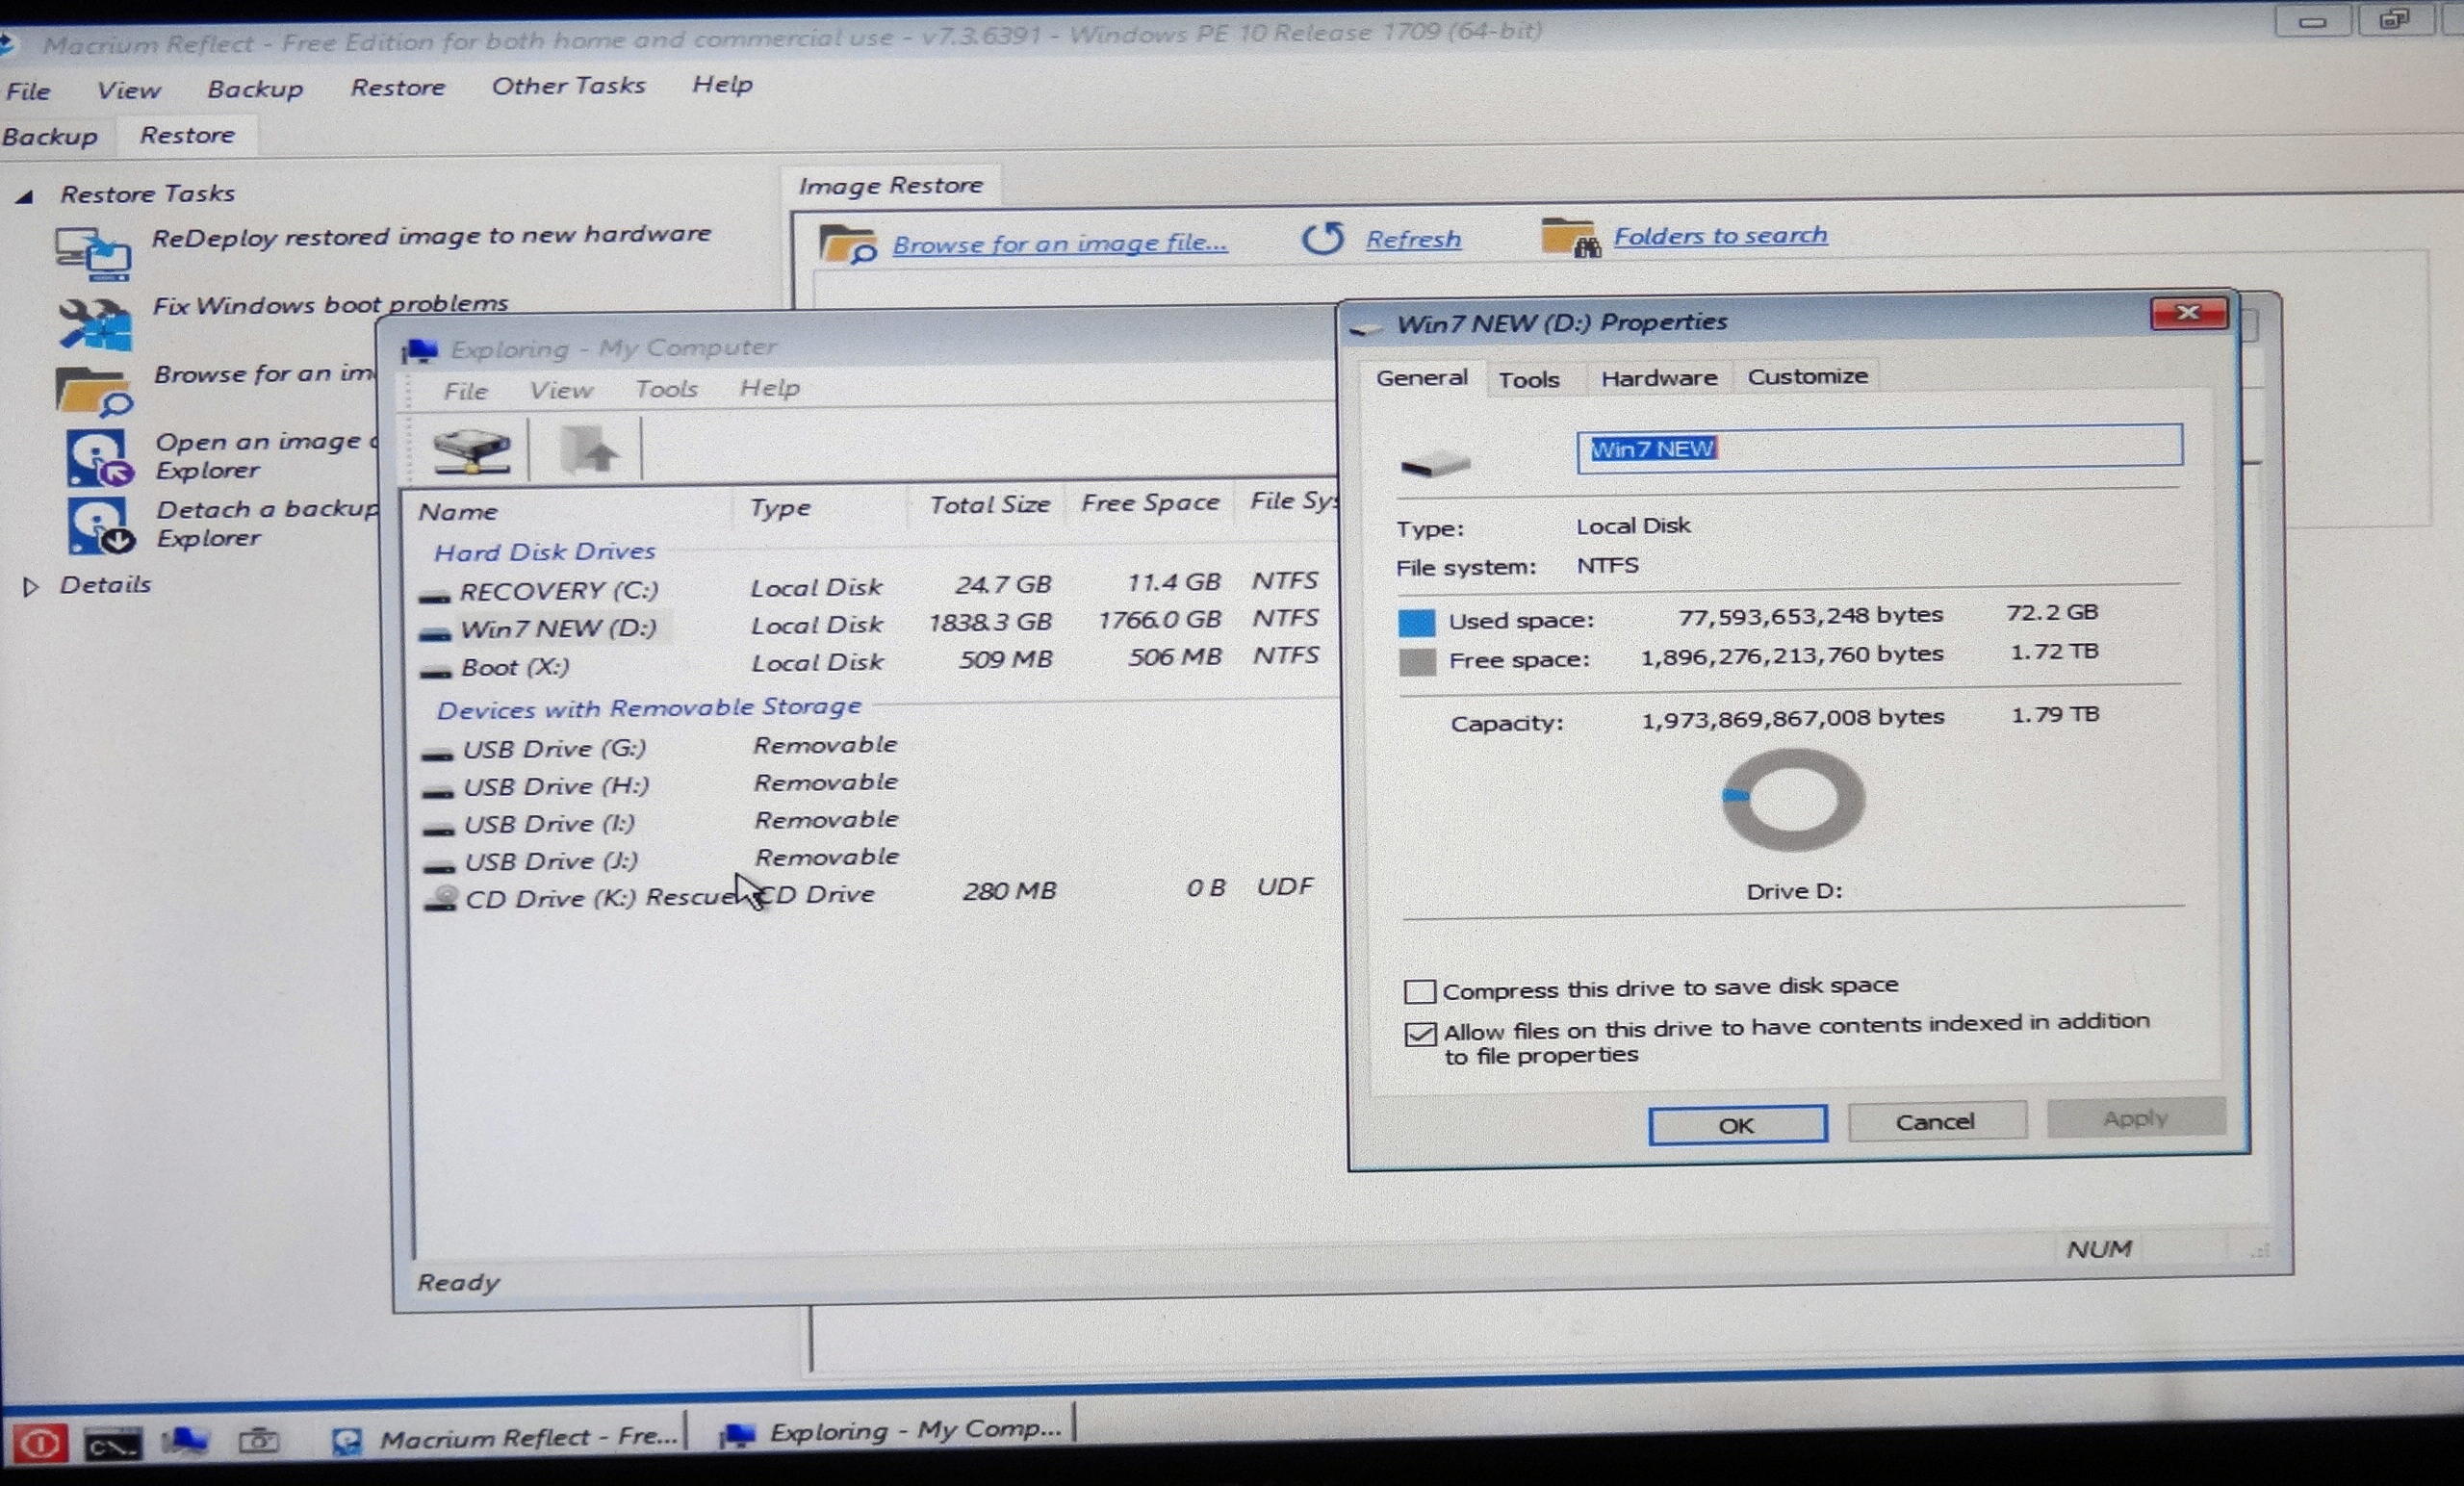Click OK in the Properties dialog
This screenshot has width=2464, height=1486.
[1737, 1124]
